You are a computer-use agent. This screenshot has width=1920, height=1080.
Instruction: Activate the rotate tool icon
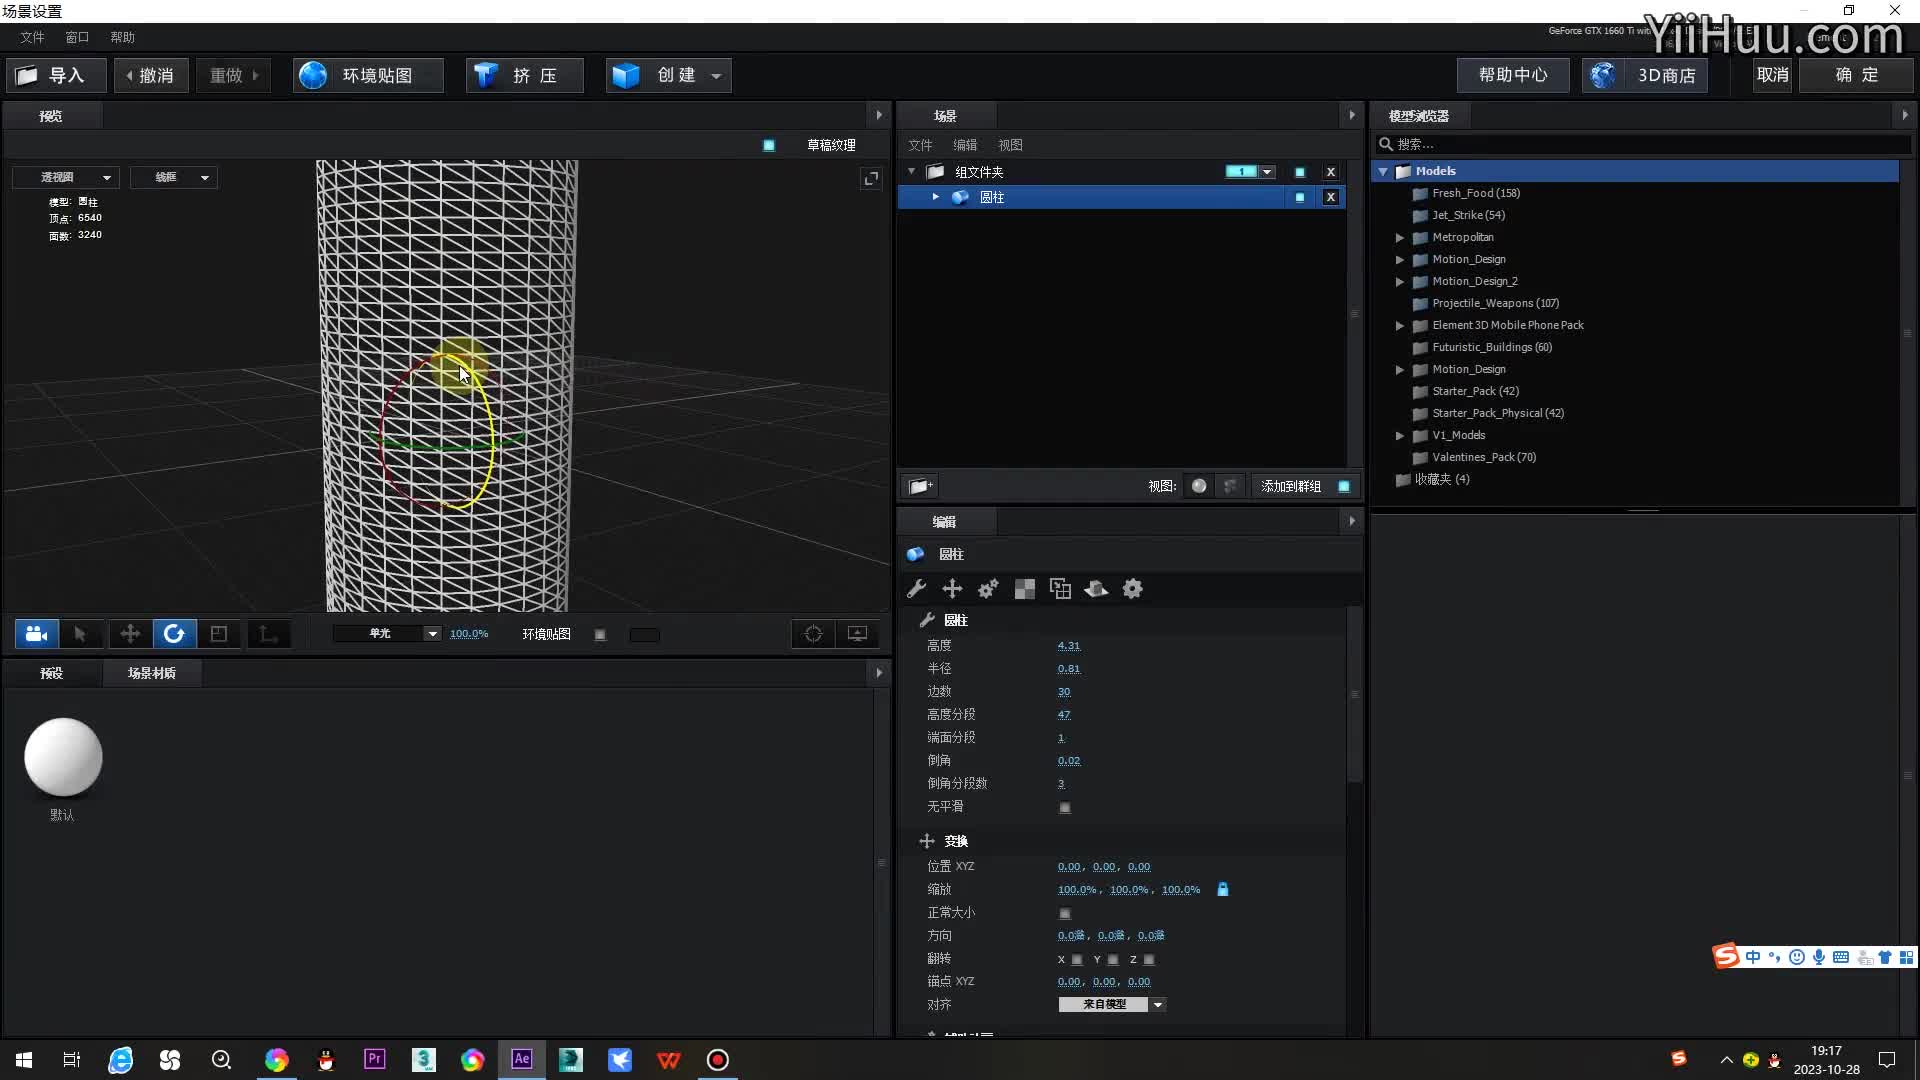pyautogui.click(x=174, y=634)
